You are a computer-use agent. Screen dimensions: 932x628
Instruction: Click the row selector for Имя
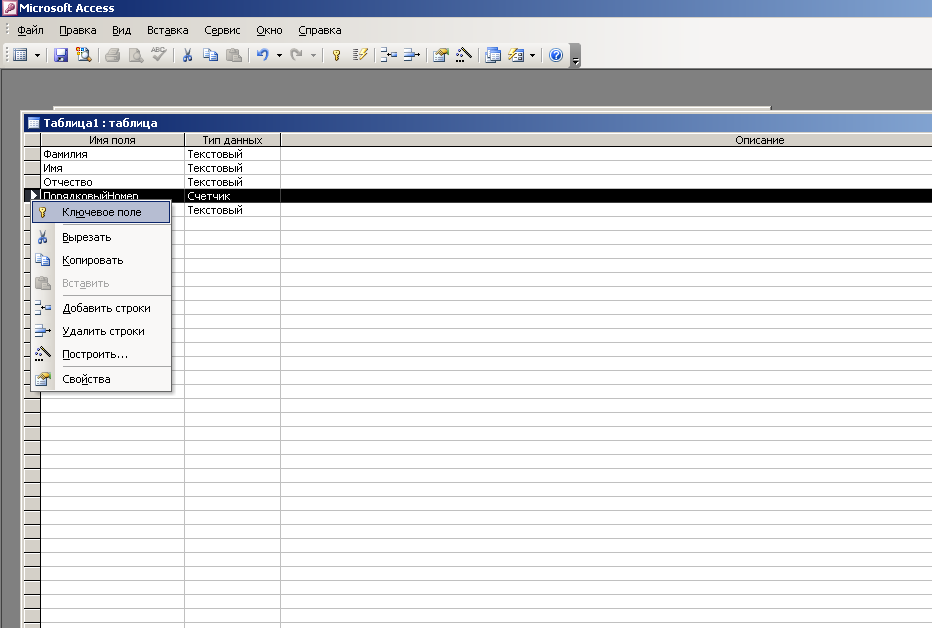click(32, 168)
